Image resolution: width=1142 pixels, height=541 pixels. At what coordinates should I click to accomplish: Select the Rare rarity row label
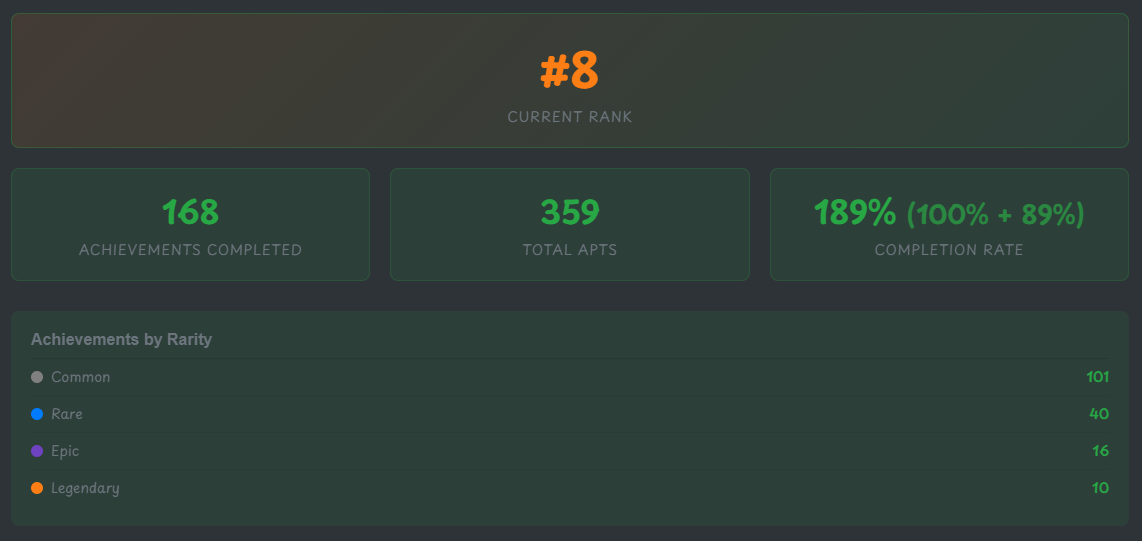[67, 414]
